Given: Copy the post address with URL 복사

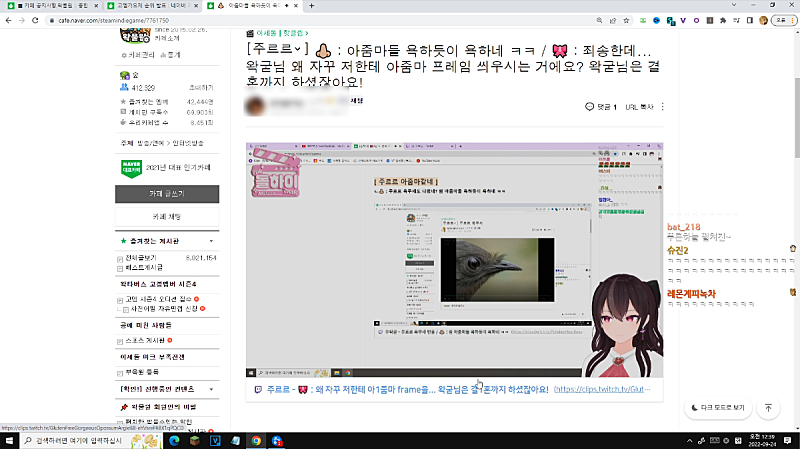Looking at the screenshot, I should tap(639, 107).
